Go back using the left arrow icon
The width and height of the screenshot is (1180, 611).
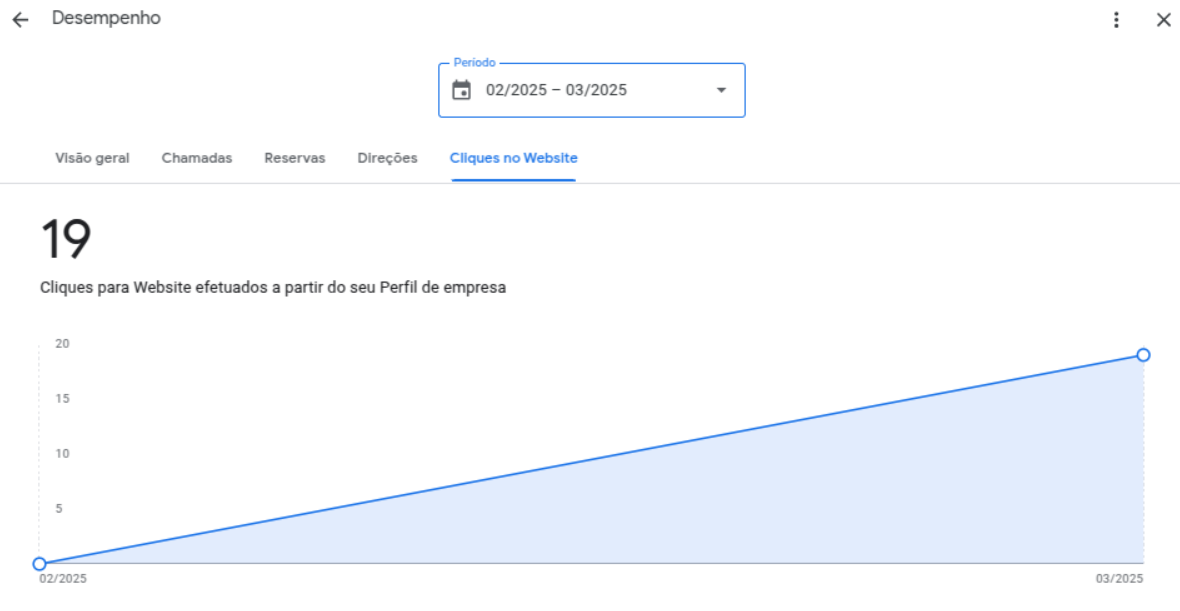tap(20, 20)
